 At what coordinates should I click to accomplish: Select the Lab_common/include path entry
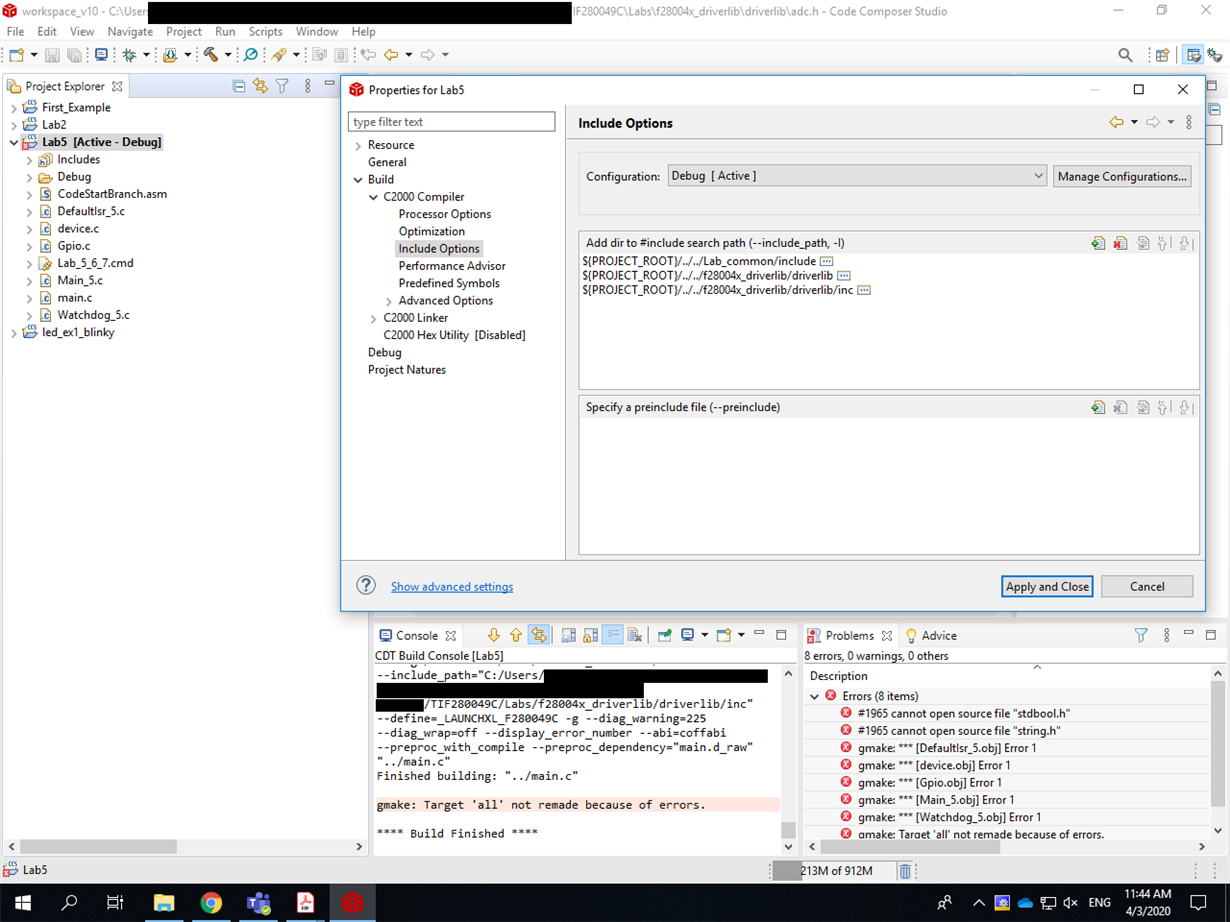coord(699,261)
